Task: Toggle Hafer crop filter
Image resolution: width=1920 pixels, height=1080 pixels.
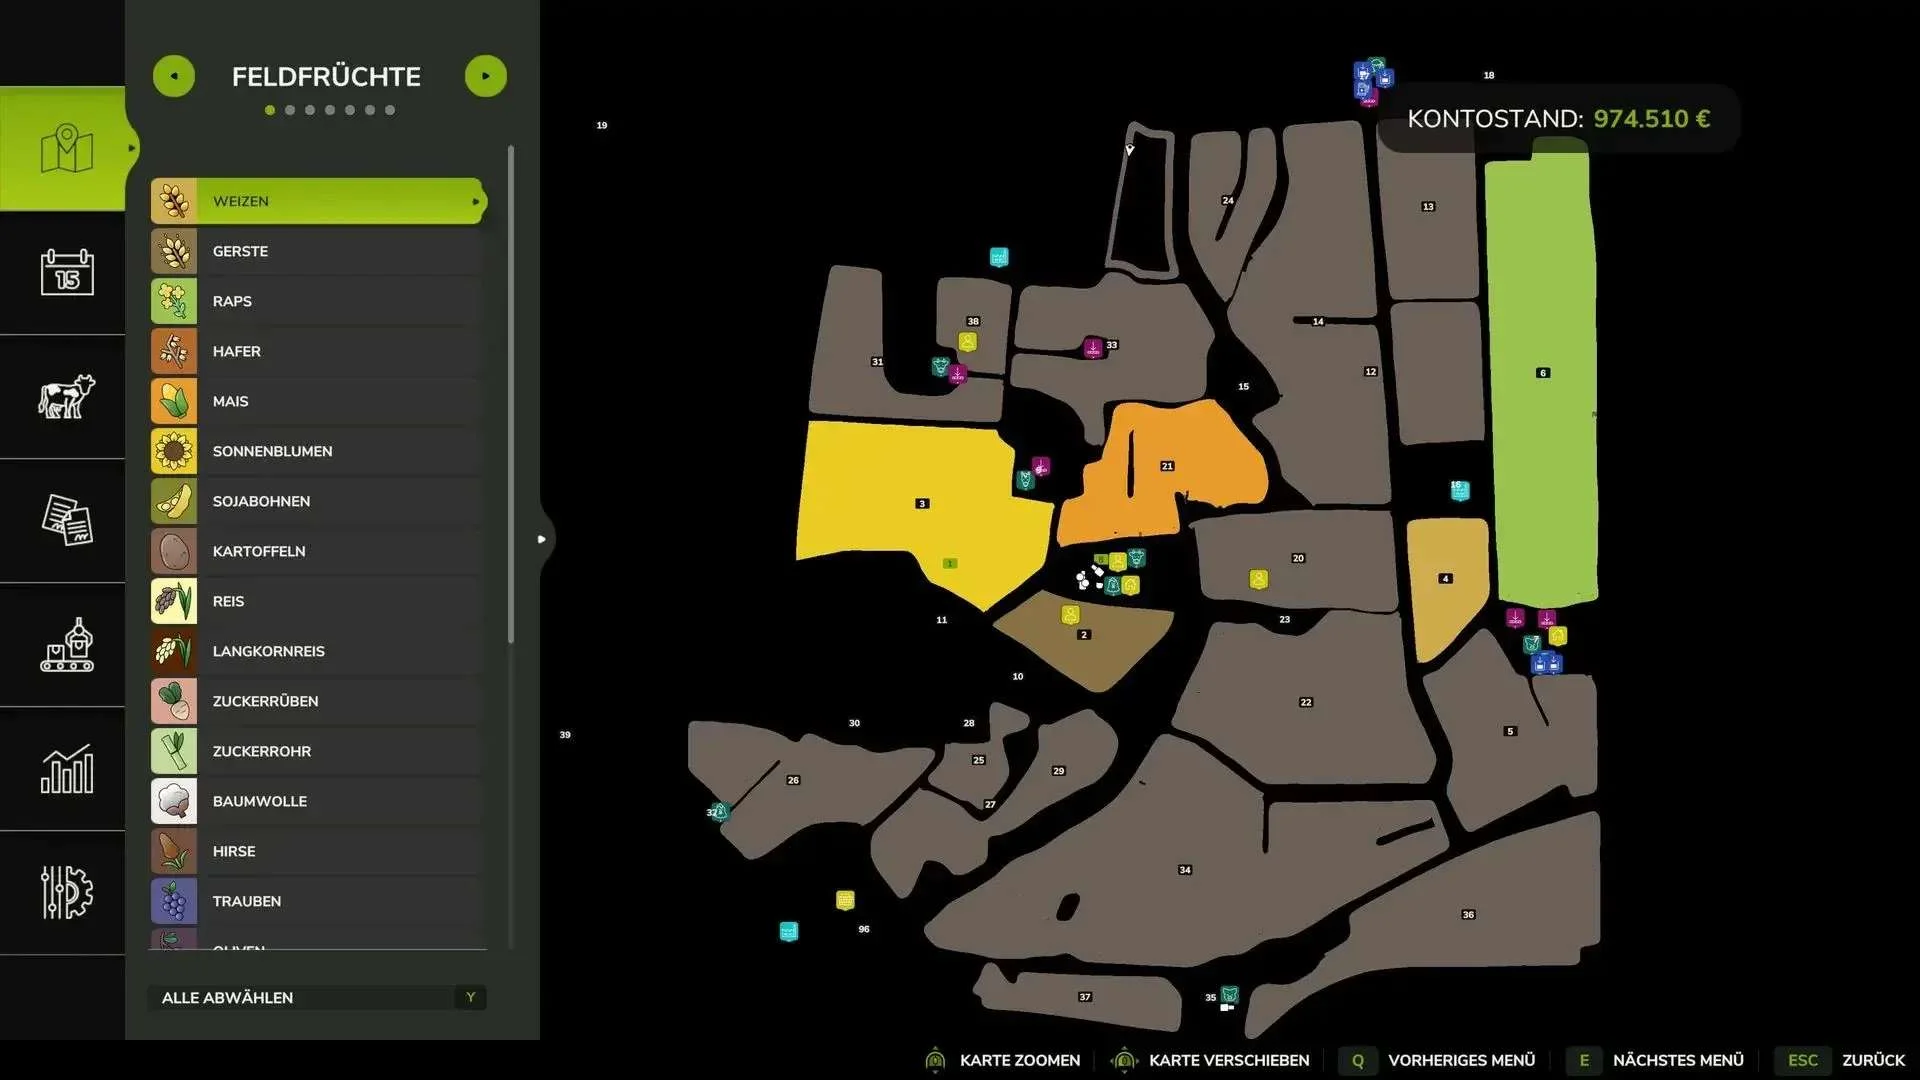Action: (x=318, y=351)
